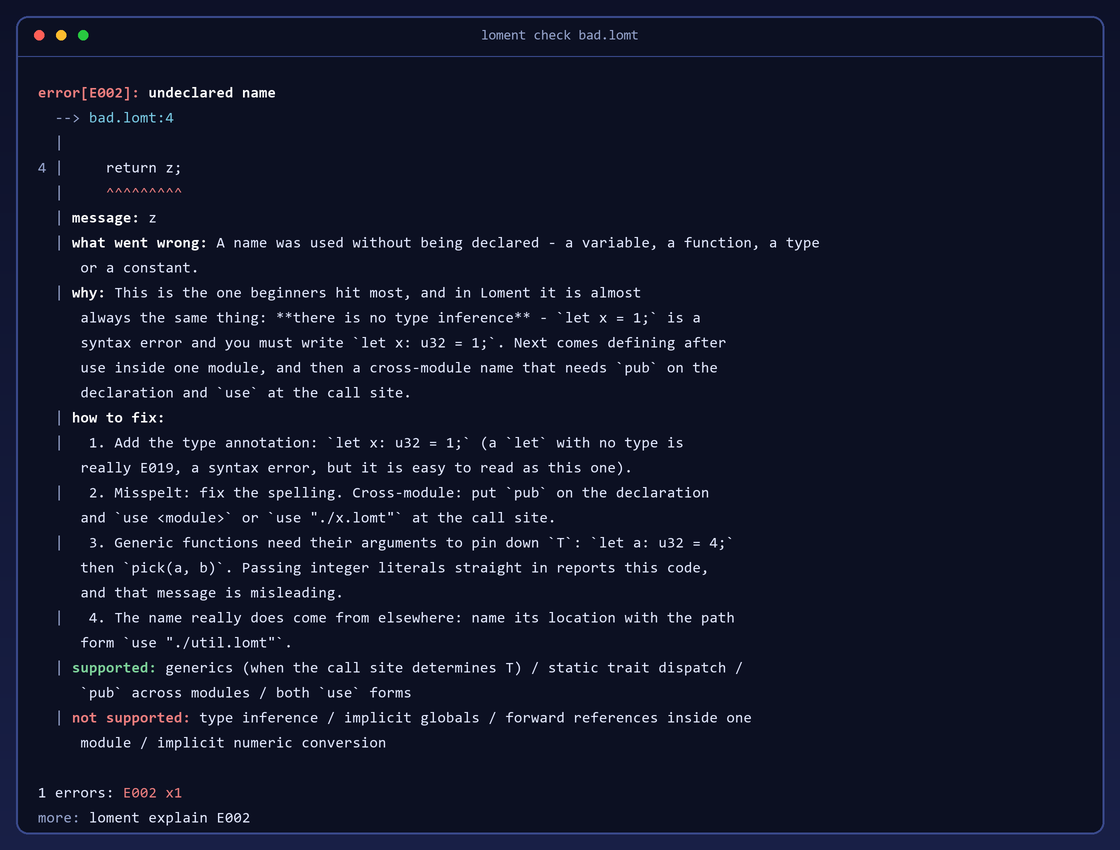Click 'module / implicit numeric conversion' line
Viewport: 1120px width, 850px height.
[x=233, y=743]
